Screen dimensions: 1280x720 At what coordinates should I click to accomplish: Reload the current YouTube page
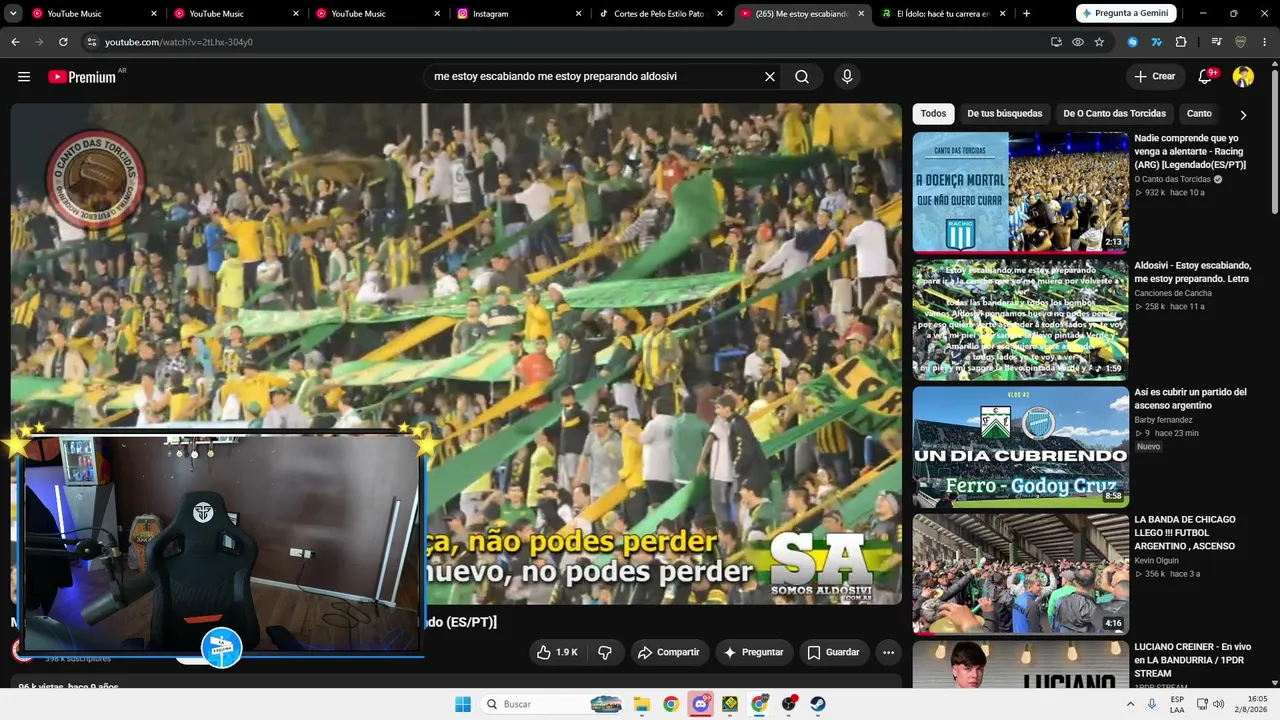coord(63,42)
